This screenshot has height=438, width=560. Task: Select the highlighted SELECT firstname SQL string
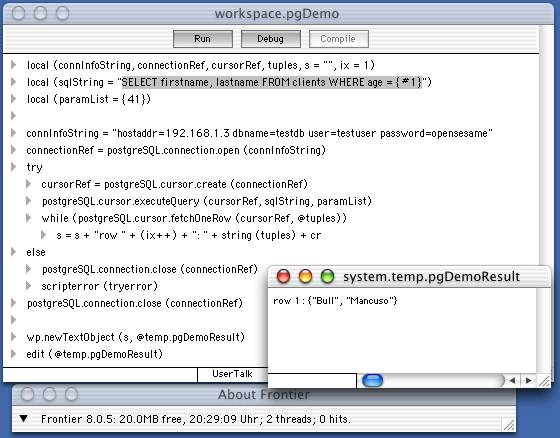(272, 82)
